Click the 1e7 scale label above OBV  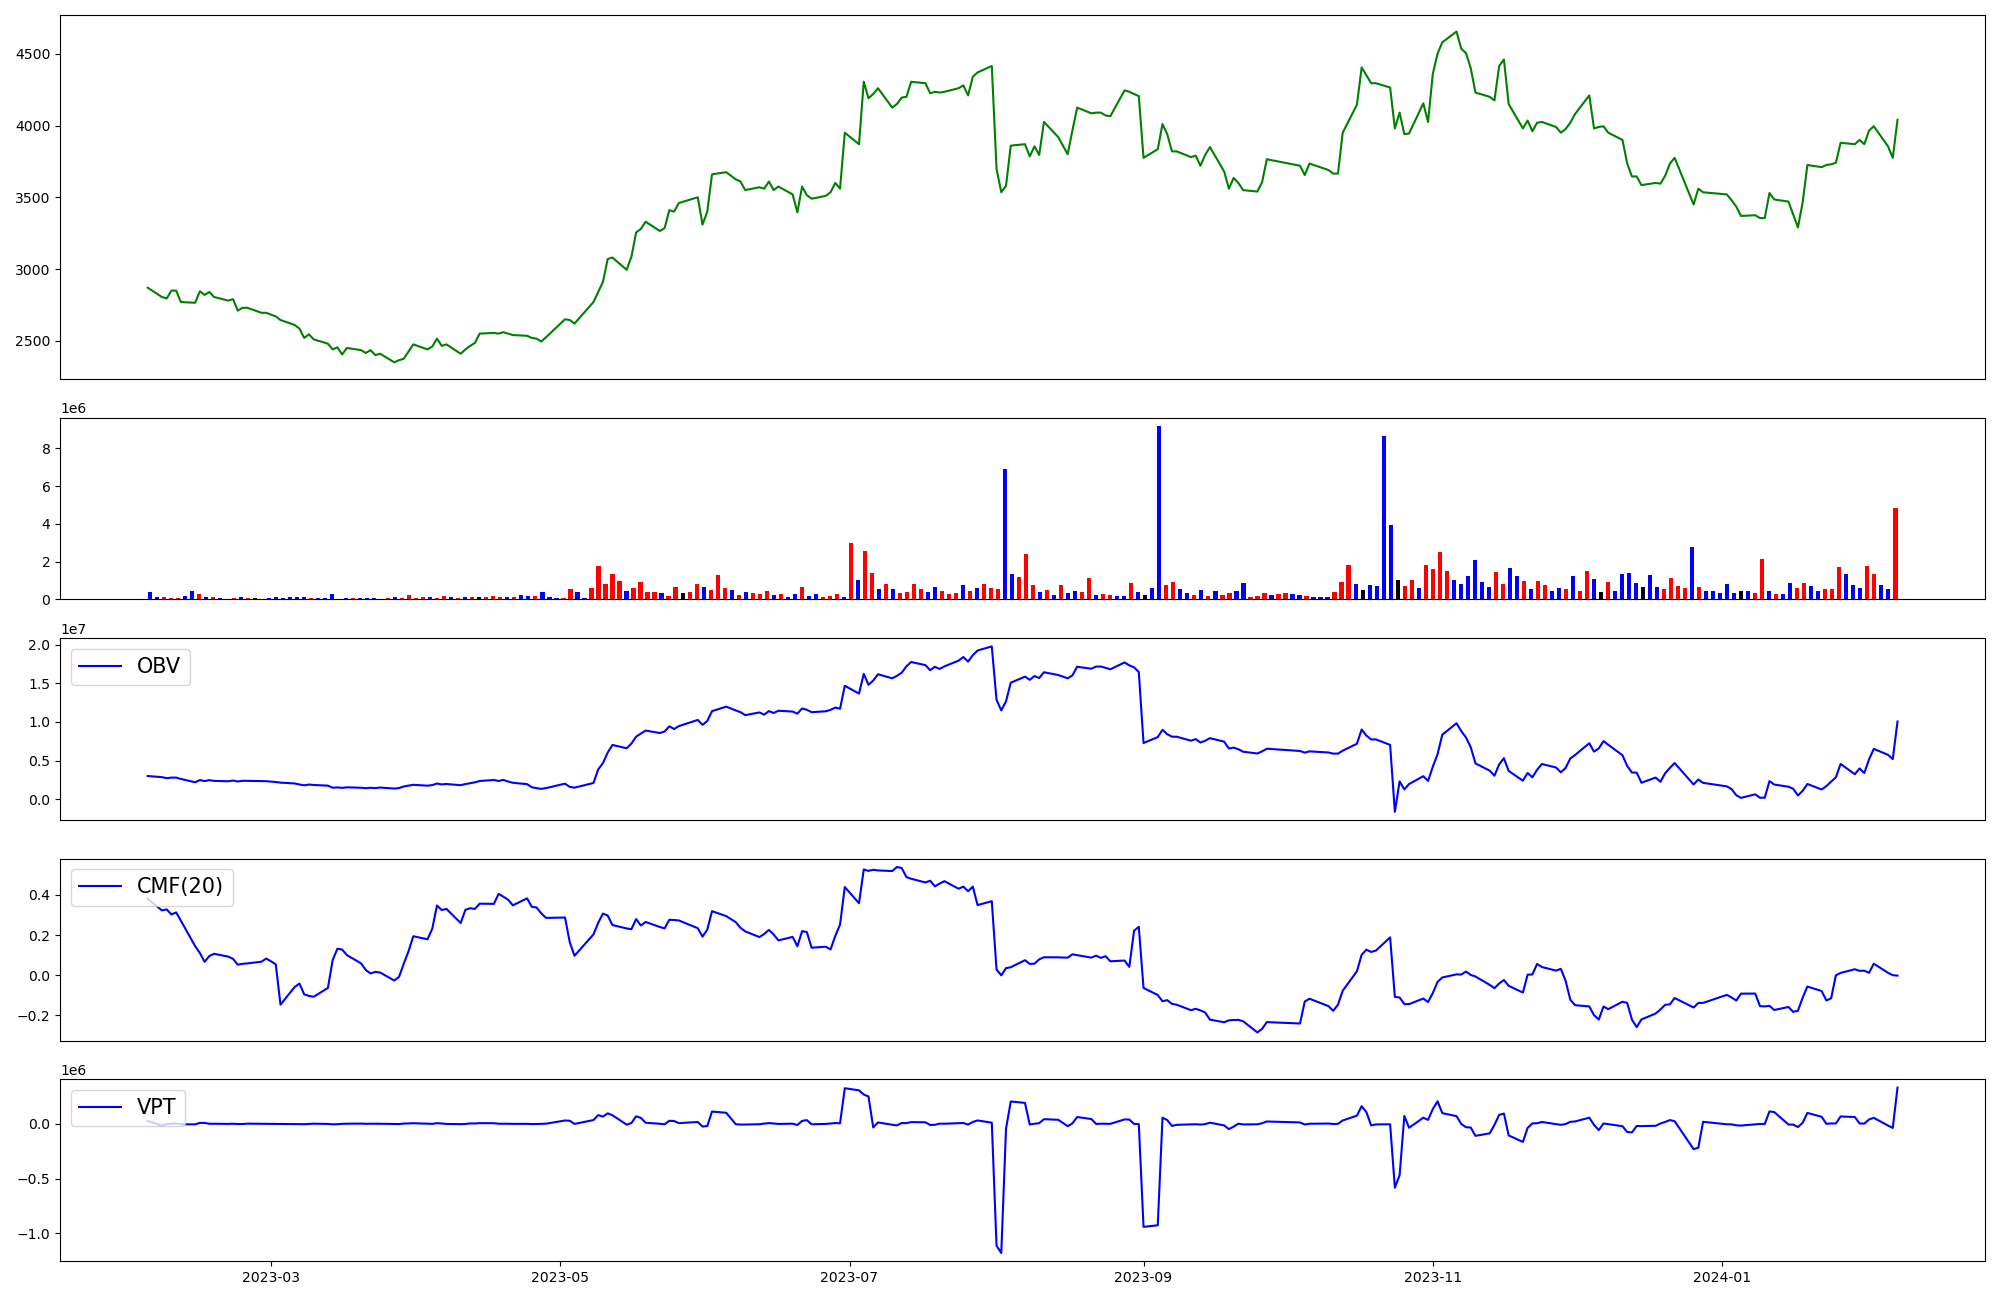[x=73, y=629]
